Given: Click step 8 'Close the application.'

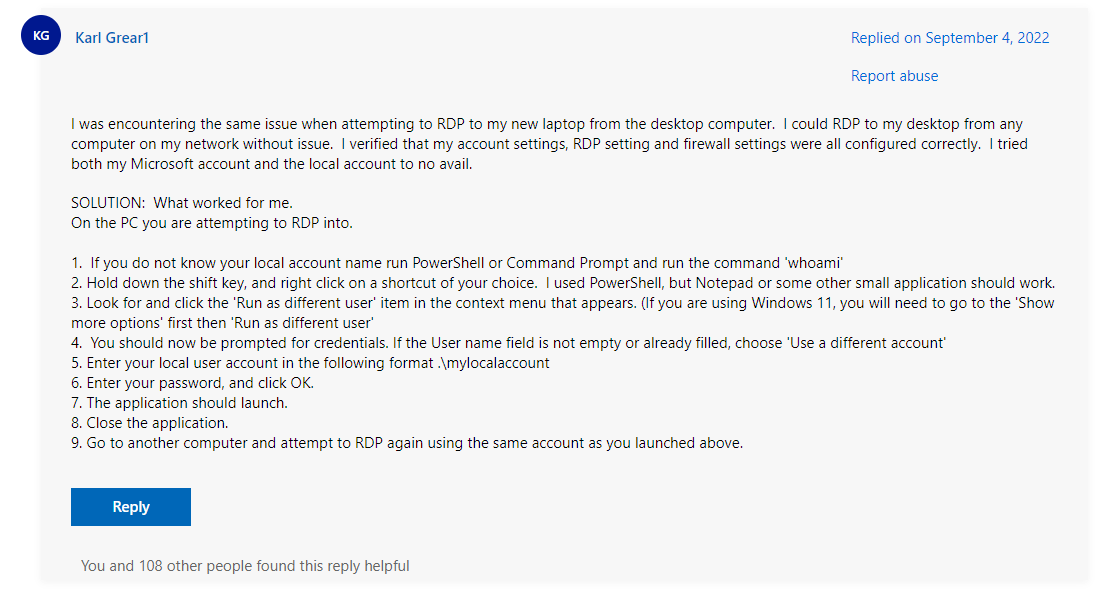Looking at the screenshot, I should coord(150,423).
